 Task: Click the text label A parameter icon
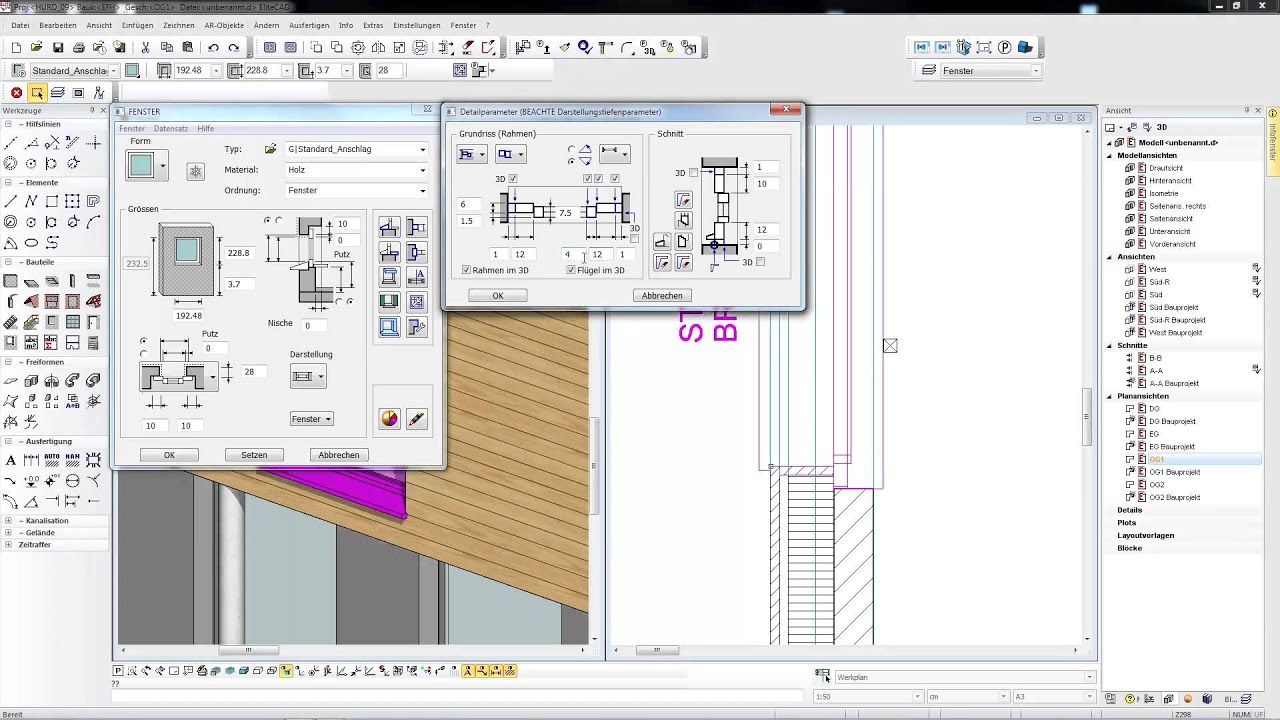(416, 276)
